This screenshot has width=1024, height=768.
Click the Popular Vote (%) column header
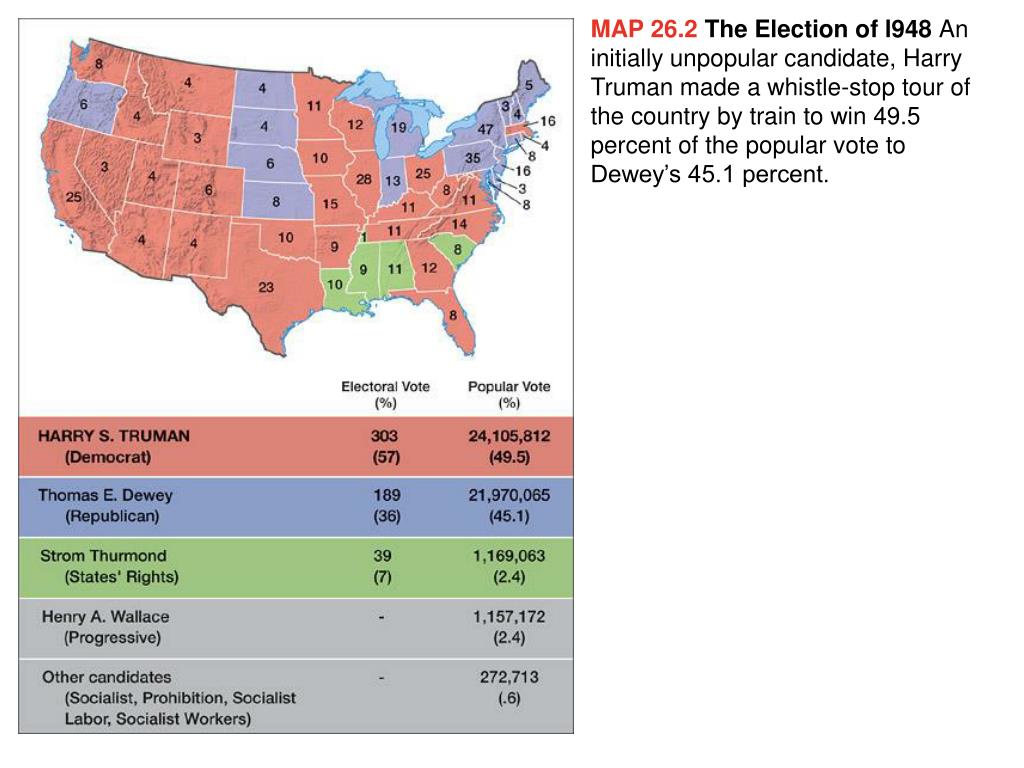coord(509,394)
